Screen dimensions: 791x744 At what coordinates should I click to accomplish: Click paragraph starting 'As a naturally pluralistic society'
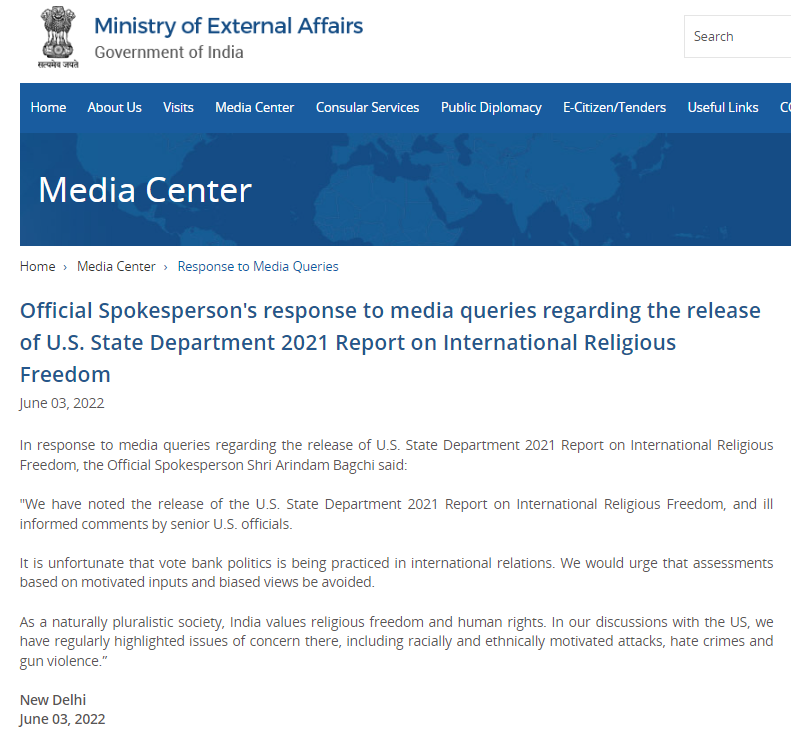(397, 641)
